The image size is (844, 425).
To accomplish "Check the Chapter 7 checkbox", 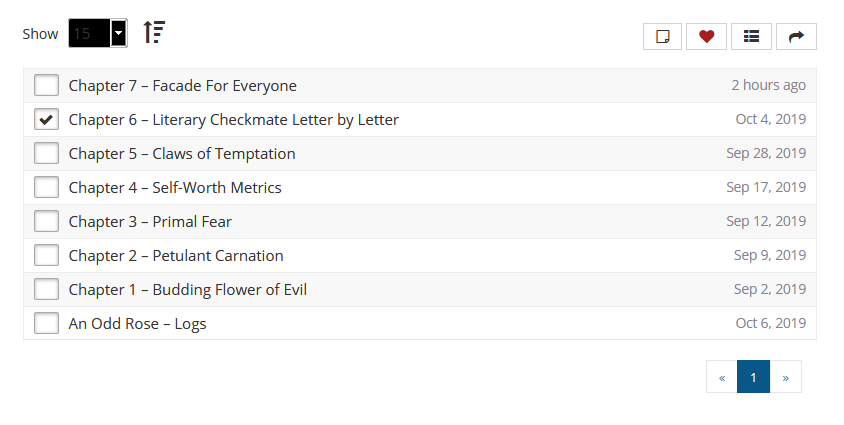I will pyautogui.click(x=46, y=86).
